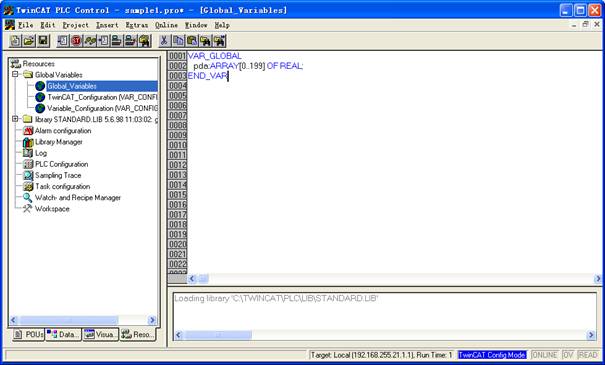The width and height of the screenshot is (605, 365).
Task: Open the PLC Configuration item
Action: click(61, 164)
